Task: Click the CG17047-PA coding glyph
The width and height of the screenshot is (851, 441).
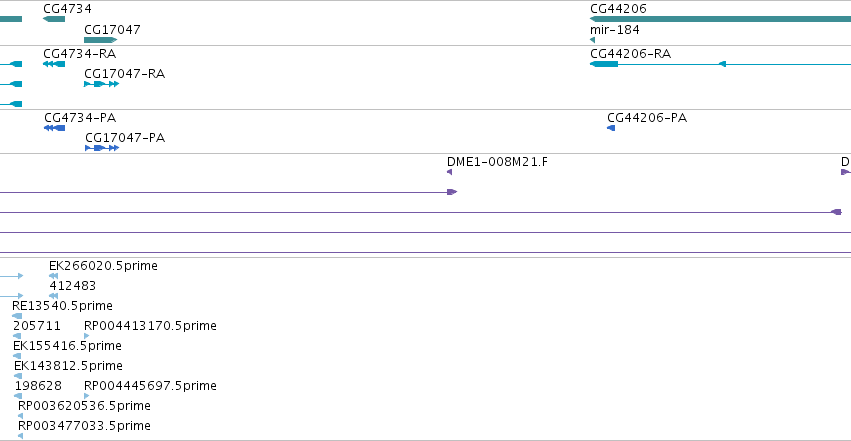Action: (x=102, y=148)
